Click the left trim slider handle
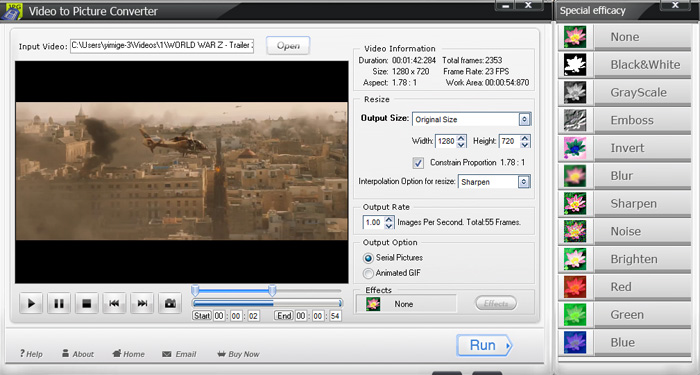 (195, 291)
